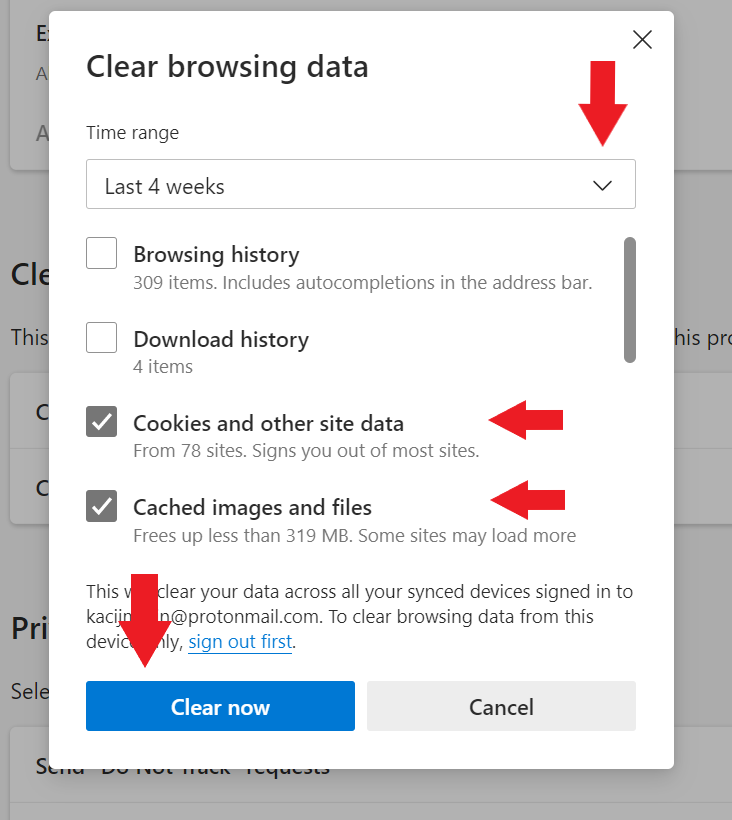Select the "Clear browsing data" dialog heading
The height and width of the screenshot is (820, 732).
click(x=227, y=66)
